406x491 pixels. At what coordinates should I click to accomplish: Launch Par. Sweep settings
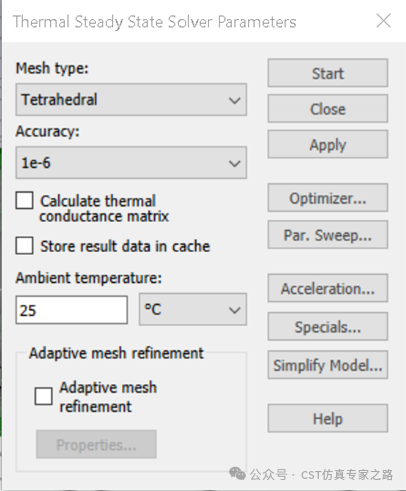328,235
